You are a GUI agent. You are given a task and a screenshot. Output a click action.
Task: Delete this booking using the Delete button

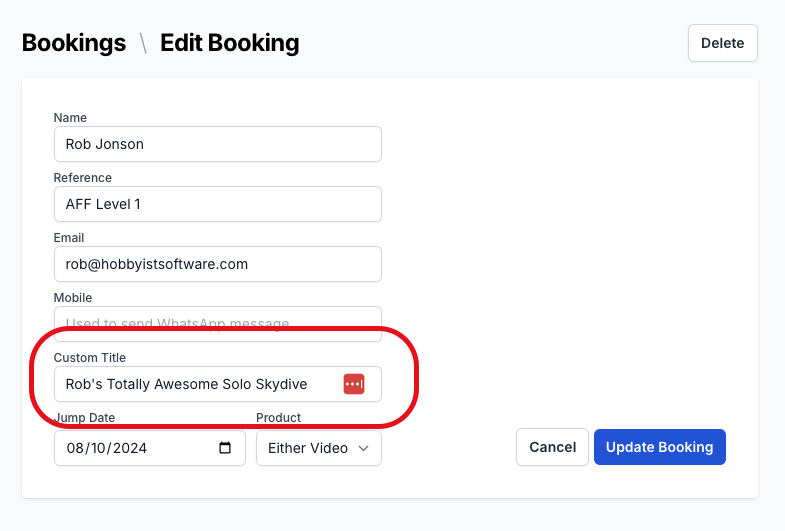coord(722,43)
